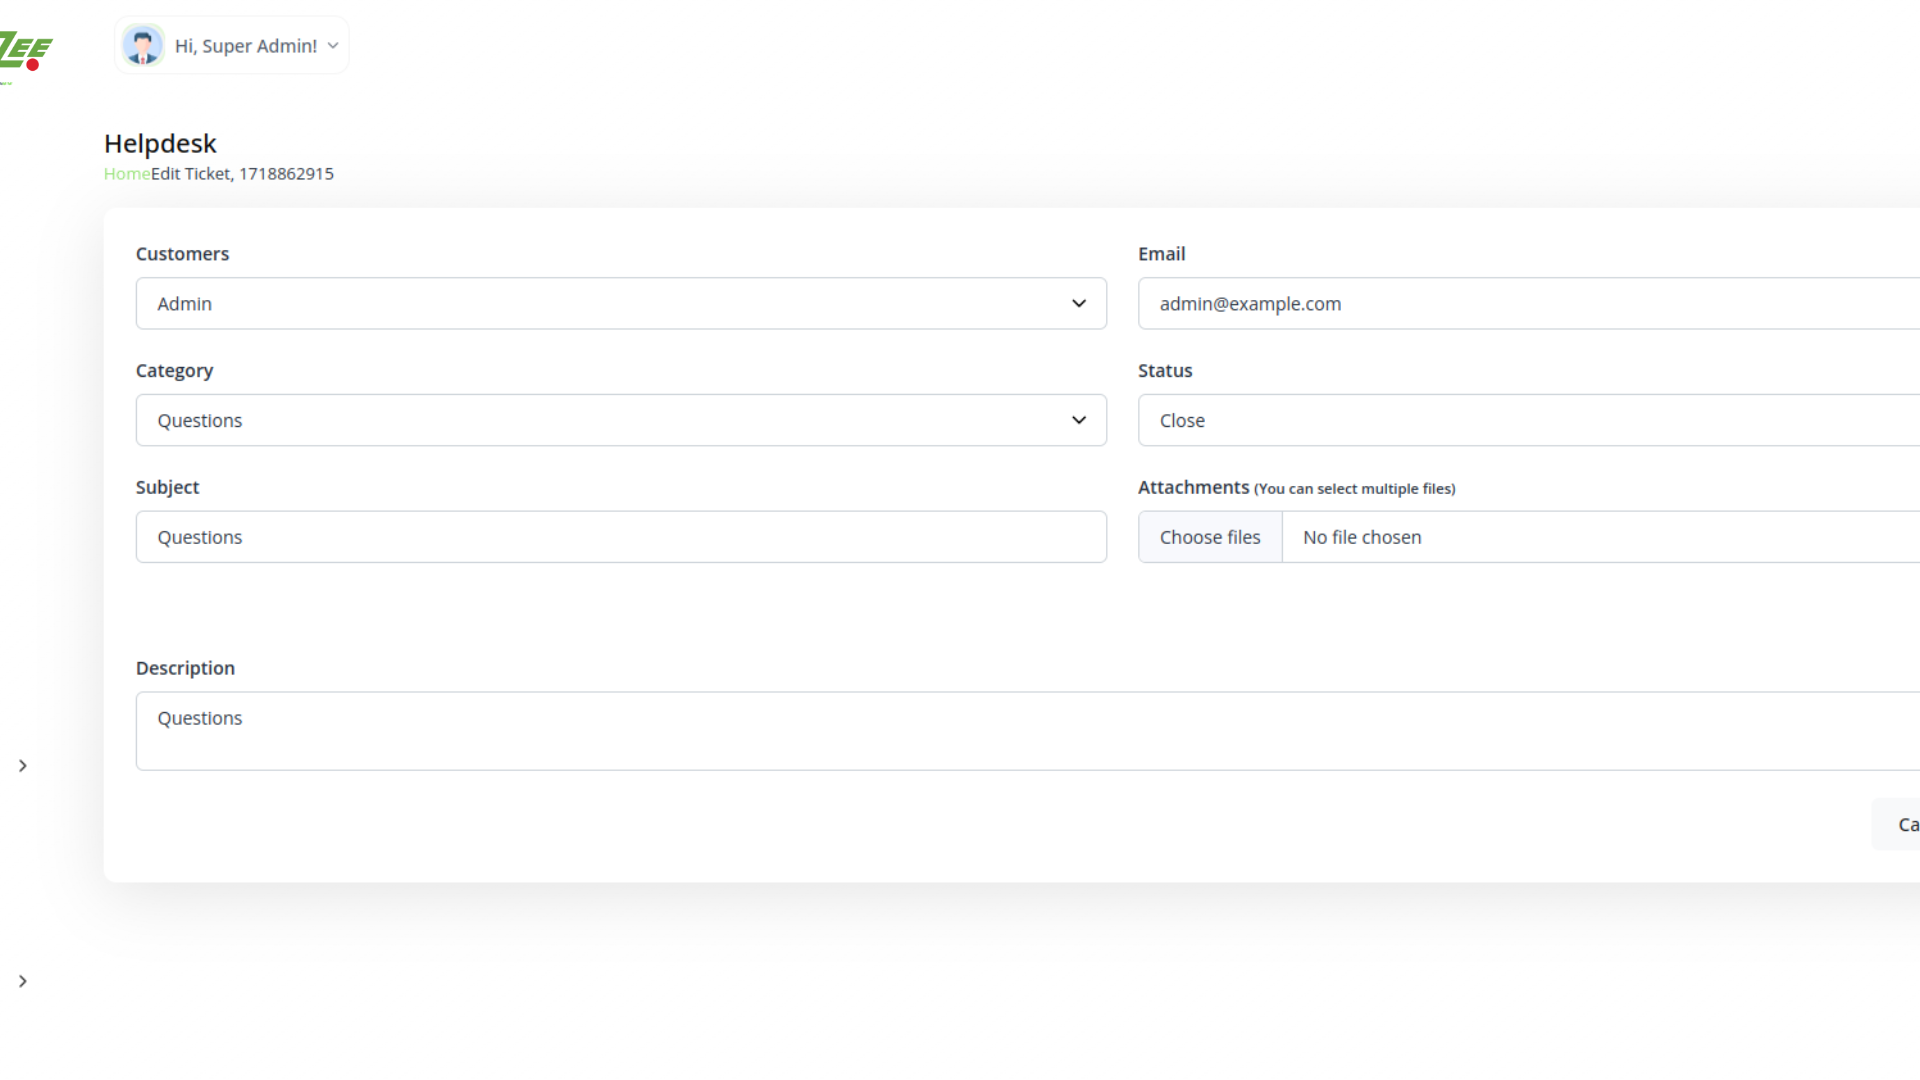Click into the Description text area
1920x1080 pixels.
(1000, 731)
